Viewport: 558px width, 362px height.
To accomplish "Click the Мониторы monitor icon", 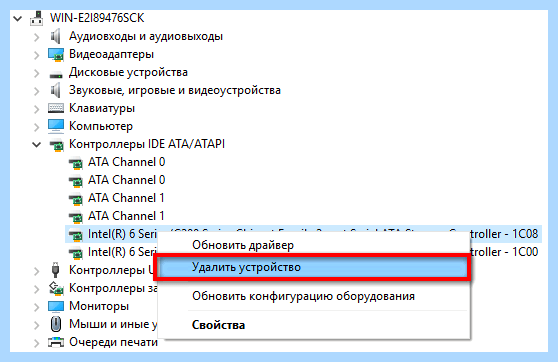I will [x=56, y=306].
